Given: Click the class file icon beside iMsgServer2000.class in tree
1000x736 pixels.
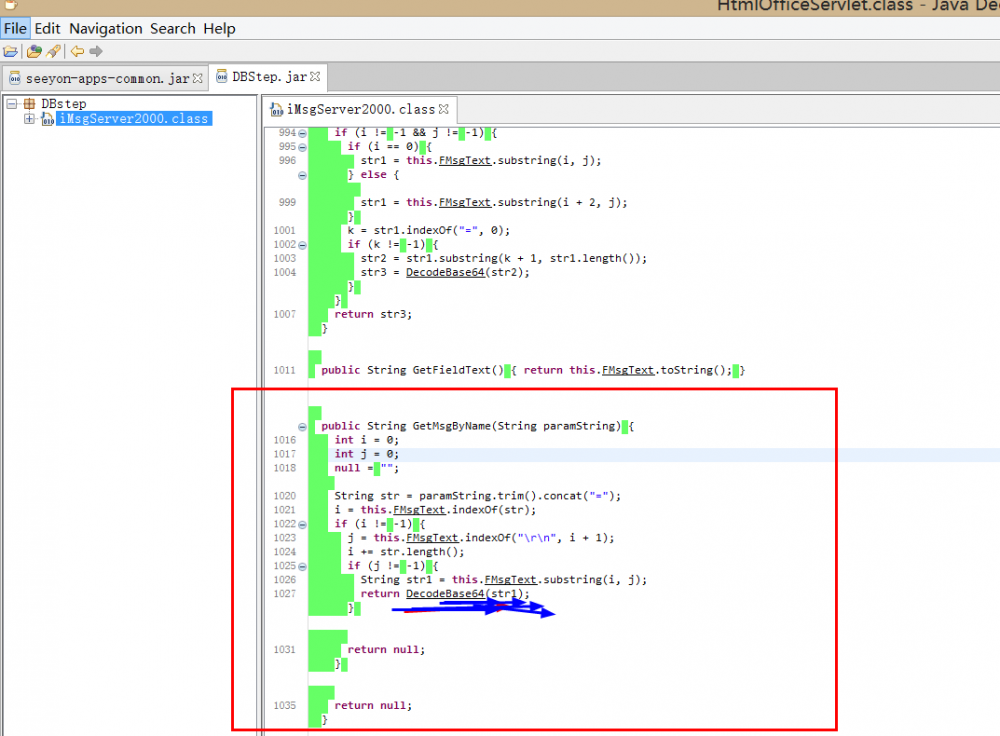Looking at the screenshot, I should click(x=47, y=119).
